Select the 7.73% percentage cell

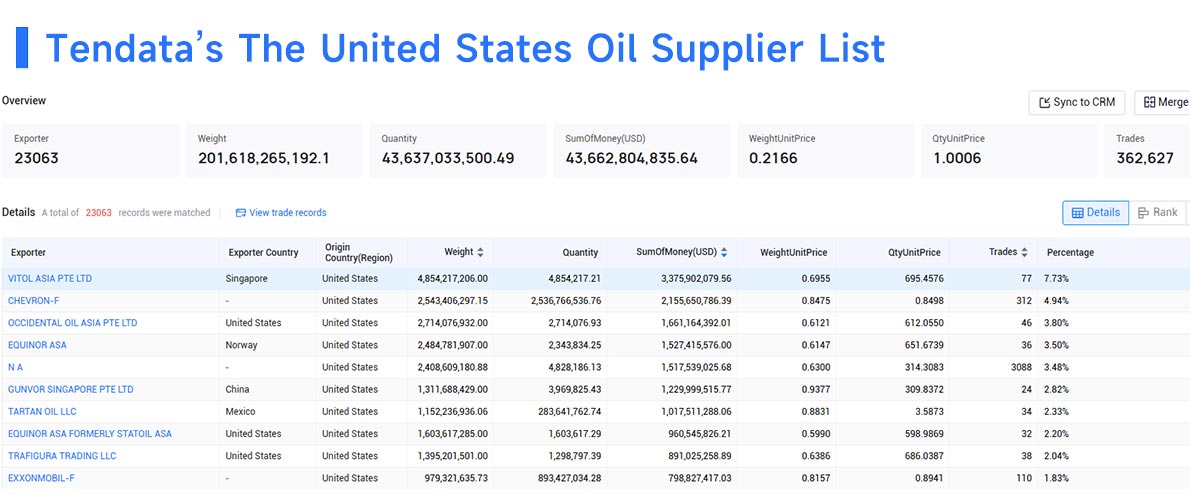(x=1056, y=278)
